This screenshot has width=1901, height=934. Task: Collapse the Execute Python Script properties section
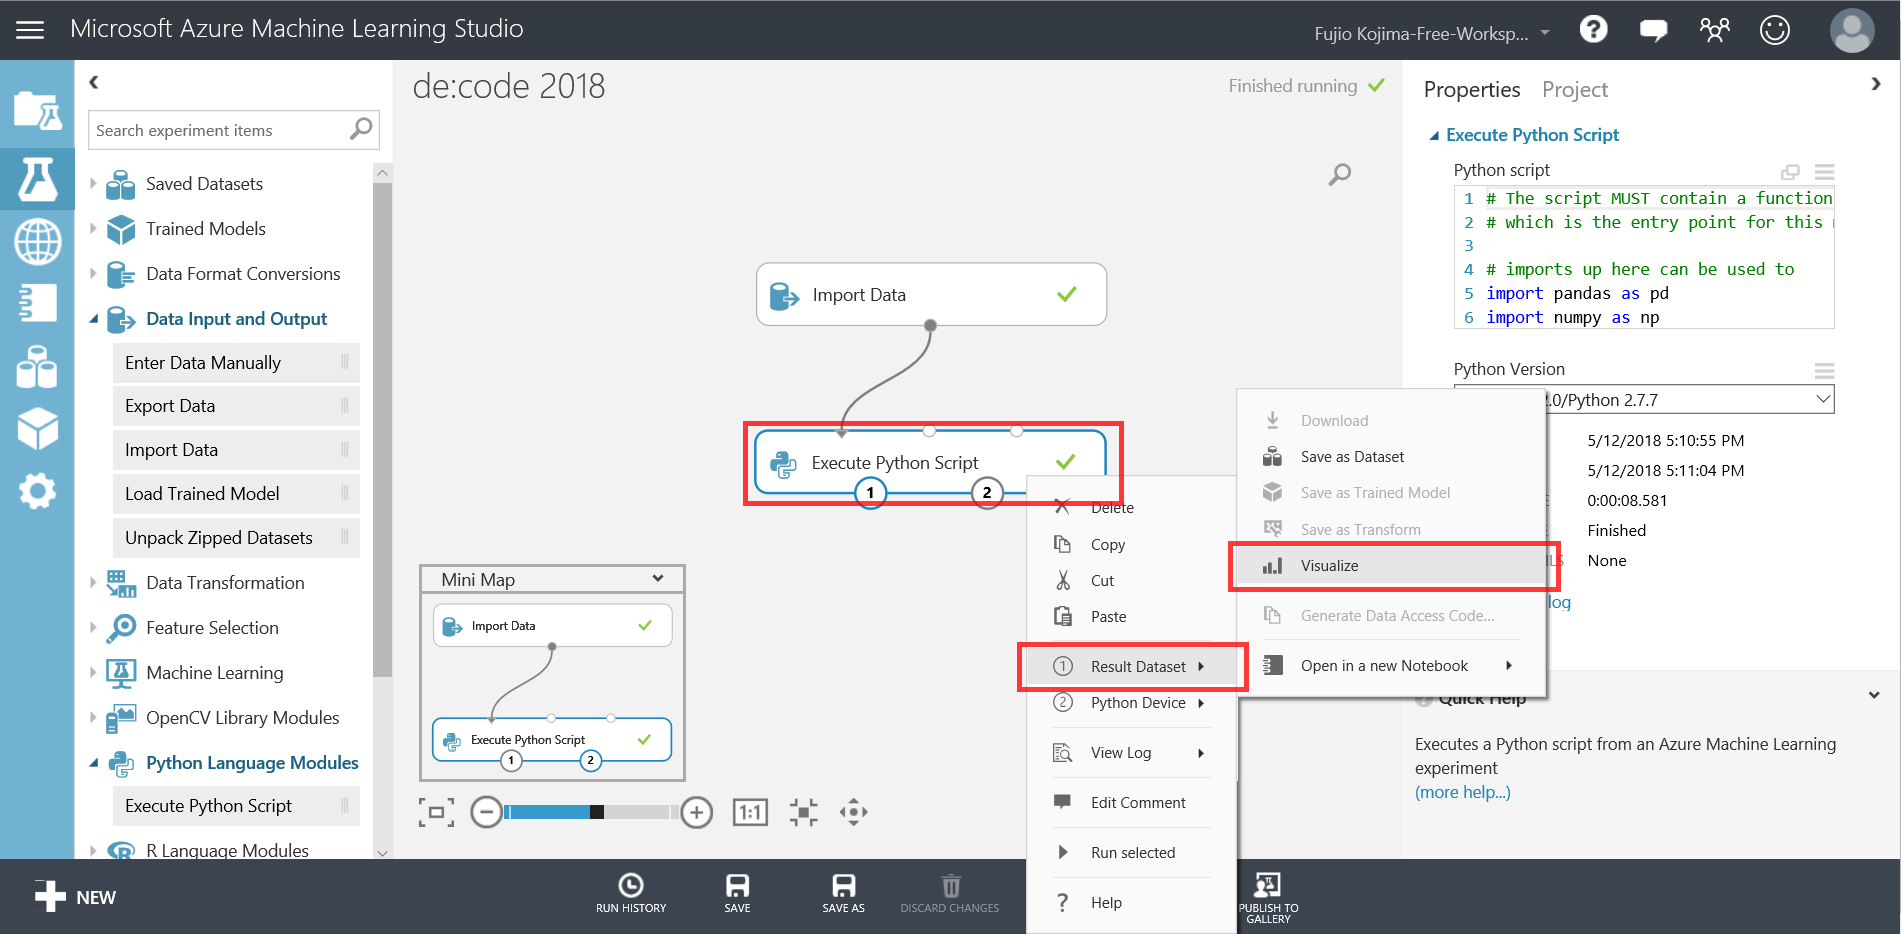pyautogui.click(x=1434, y=135)
